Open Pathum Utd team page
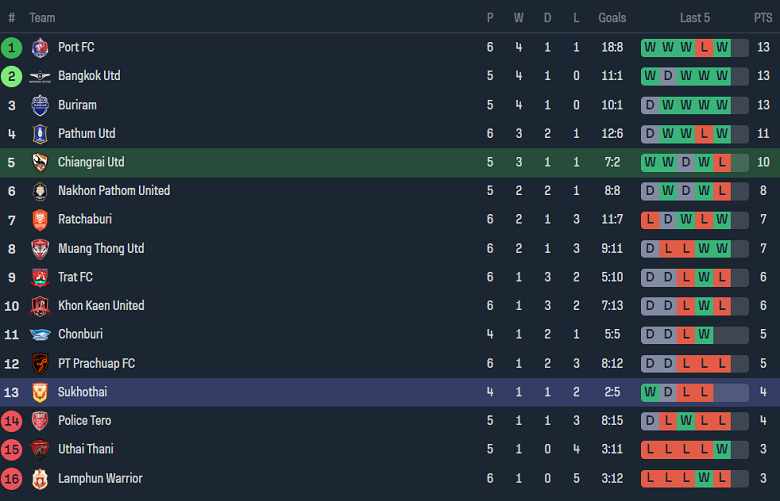This screenshot has height=501, width=780. tap(86, 133)
